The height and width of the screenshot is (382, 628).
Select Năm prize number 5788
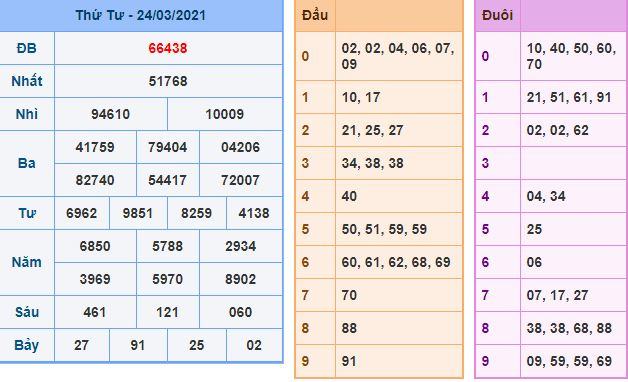pos(168,246)
